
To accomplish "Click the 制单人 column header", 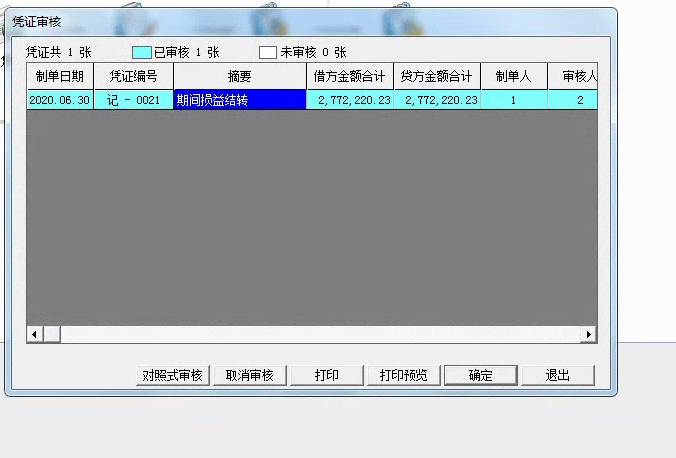I will click(x=514, y=76).
